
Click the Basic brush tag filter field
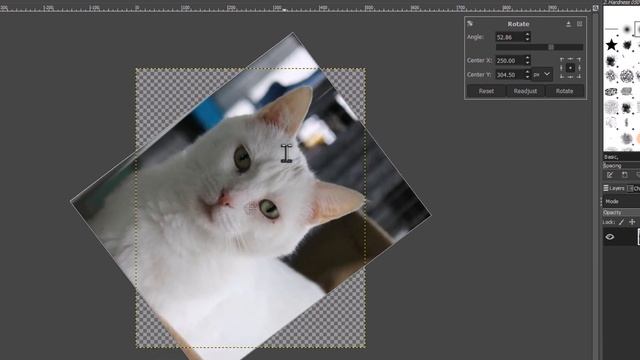(x=621, y=157)
